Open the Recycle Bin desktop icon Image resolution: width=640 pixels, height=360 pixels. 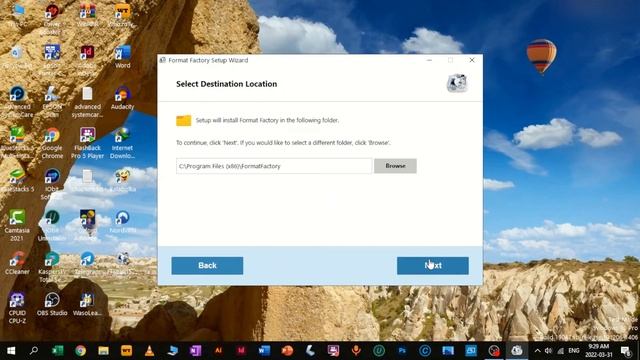coord(17,57)
